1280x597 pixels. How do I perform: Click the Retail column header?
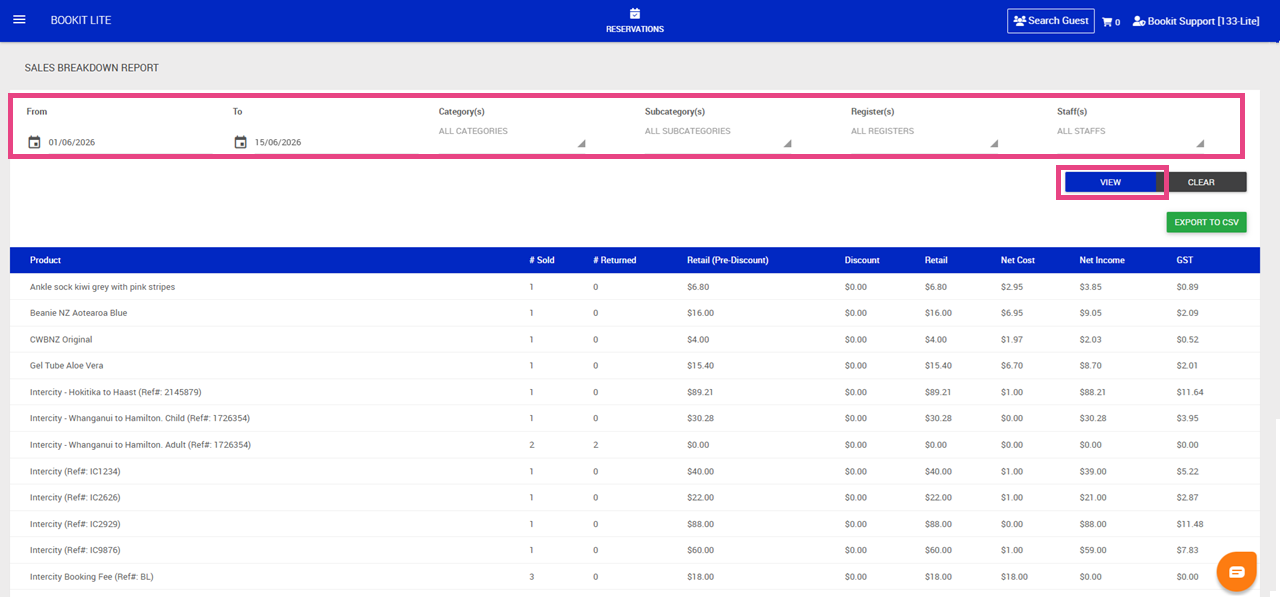(937, 260)
